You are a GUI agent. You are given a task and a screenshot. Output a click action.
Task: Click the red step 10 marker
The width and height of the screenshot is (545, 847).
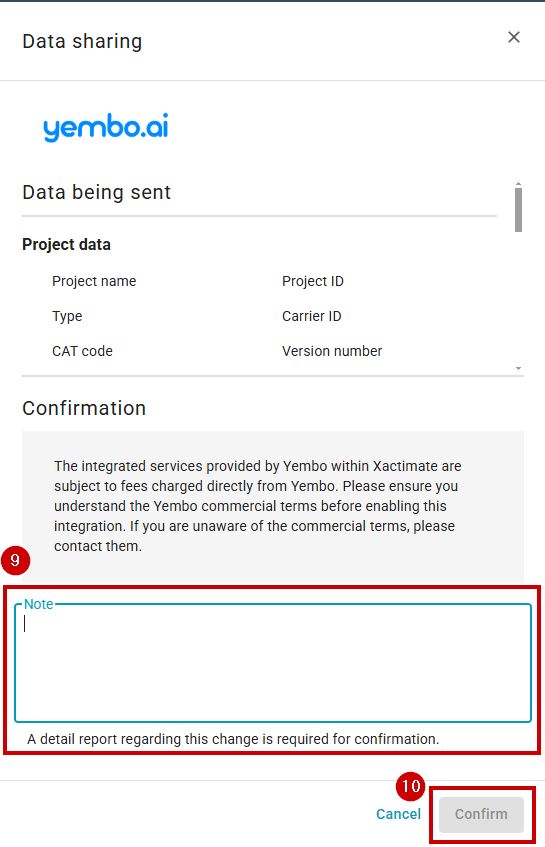(x=411, y=786)
